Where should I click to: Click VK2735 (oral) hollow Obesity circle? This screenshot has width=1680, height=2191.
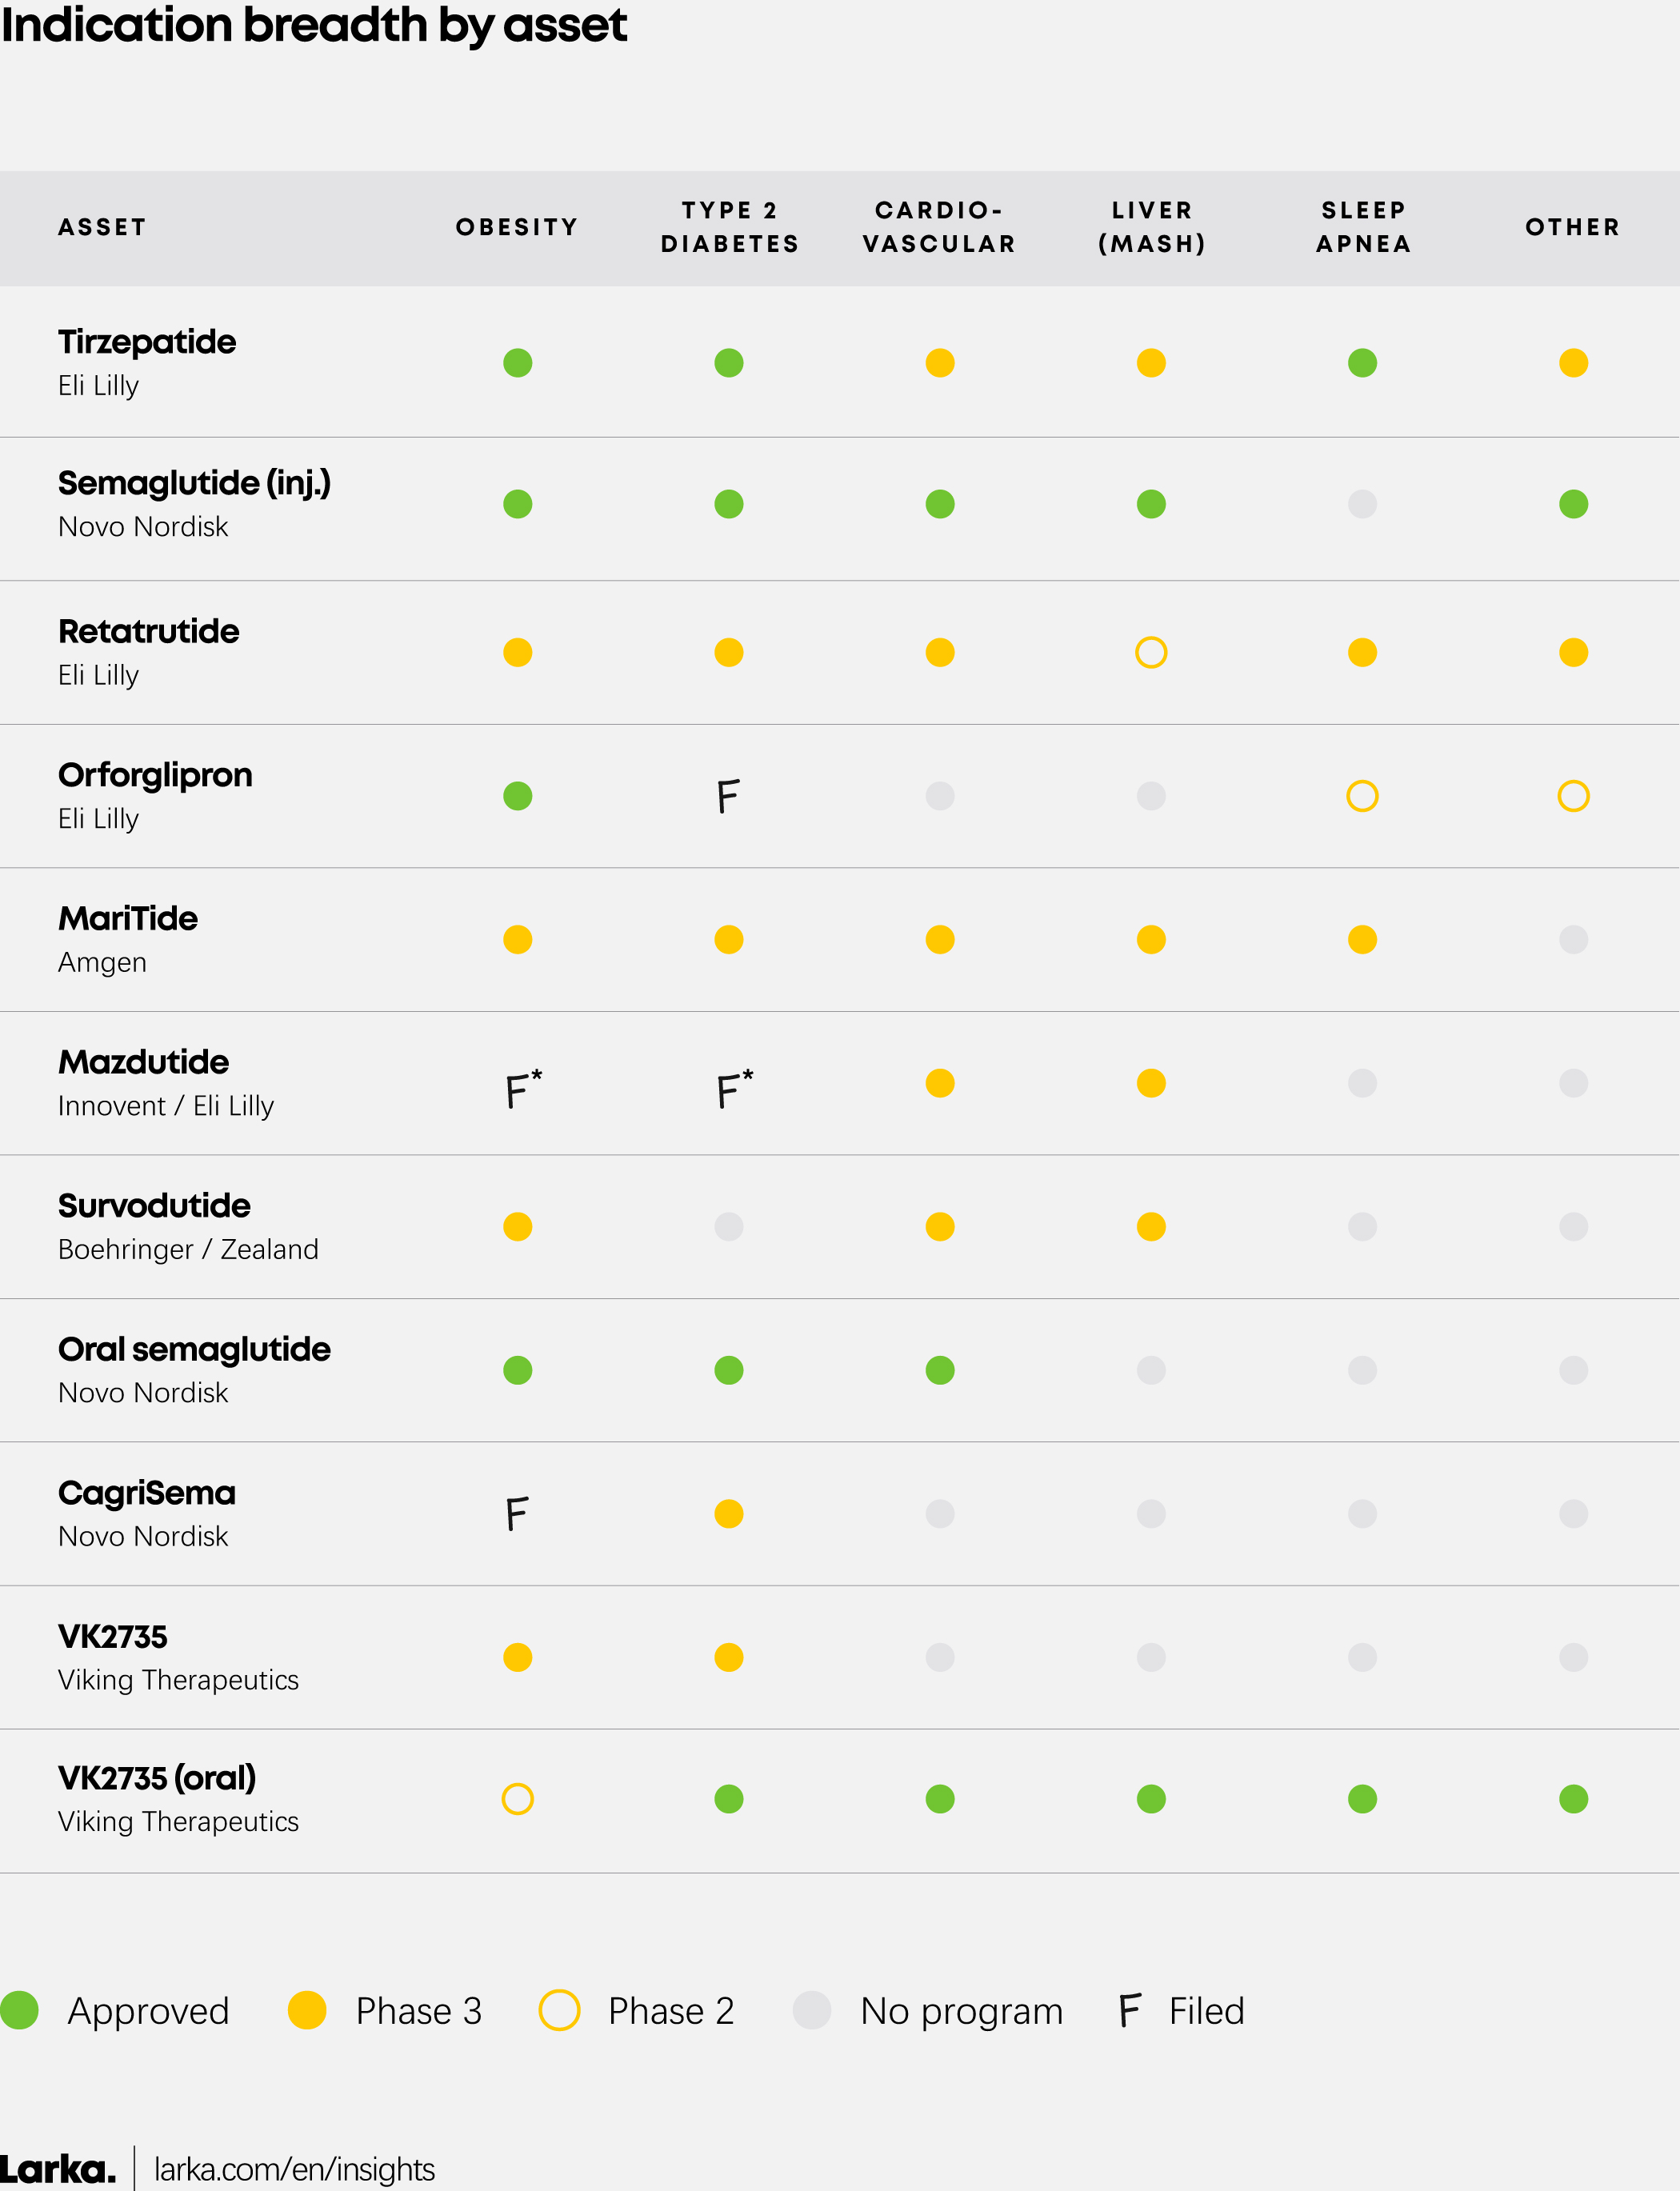[x=517, y=1798]
